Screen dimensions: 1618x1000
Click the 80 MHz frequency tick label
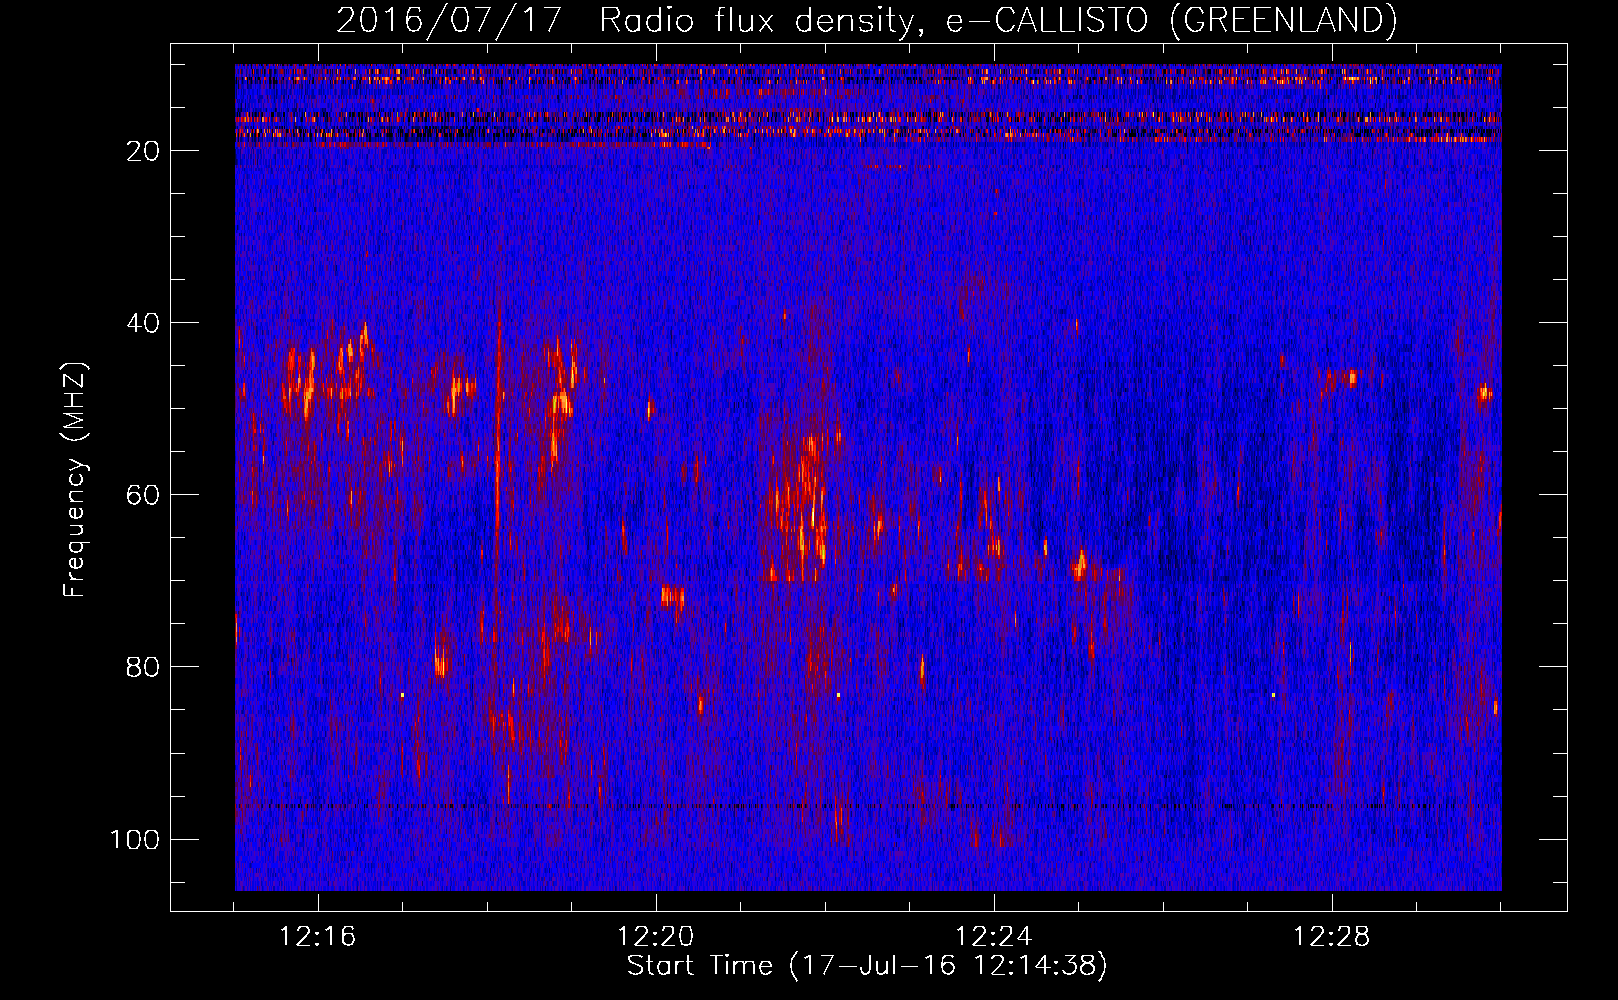coord(143,667)
